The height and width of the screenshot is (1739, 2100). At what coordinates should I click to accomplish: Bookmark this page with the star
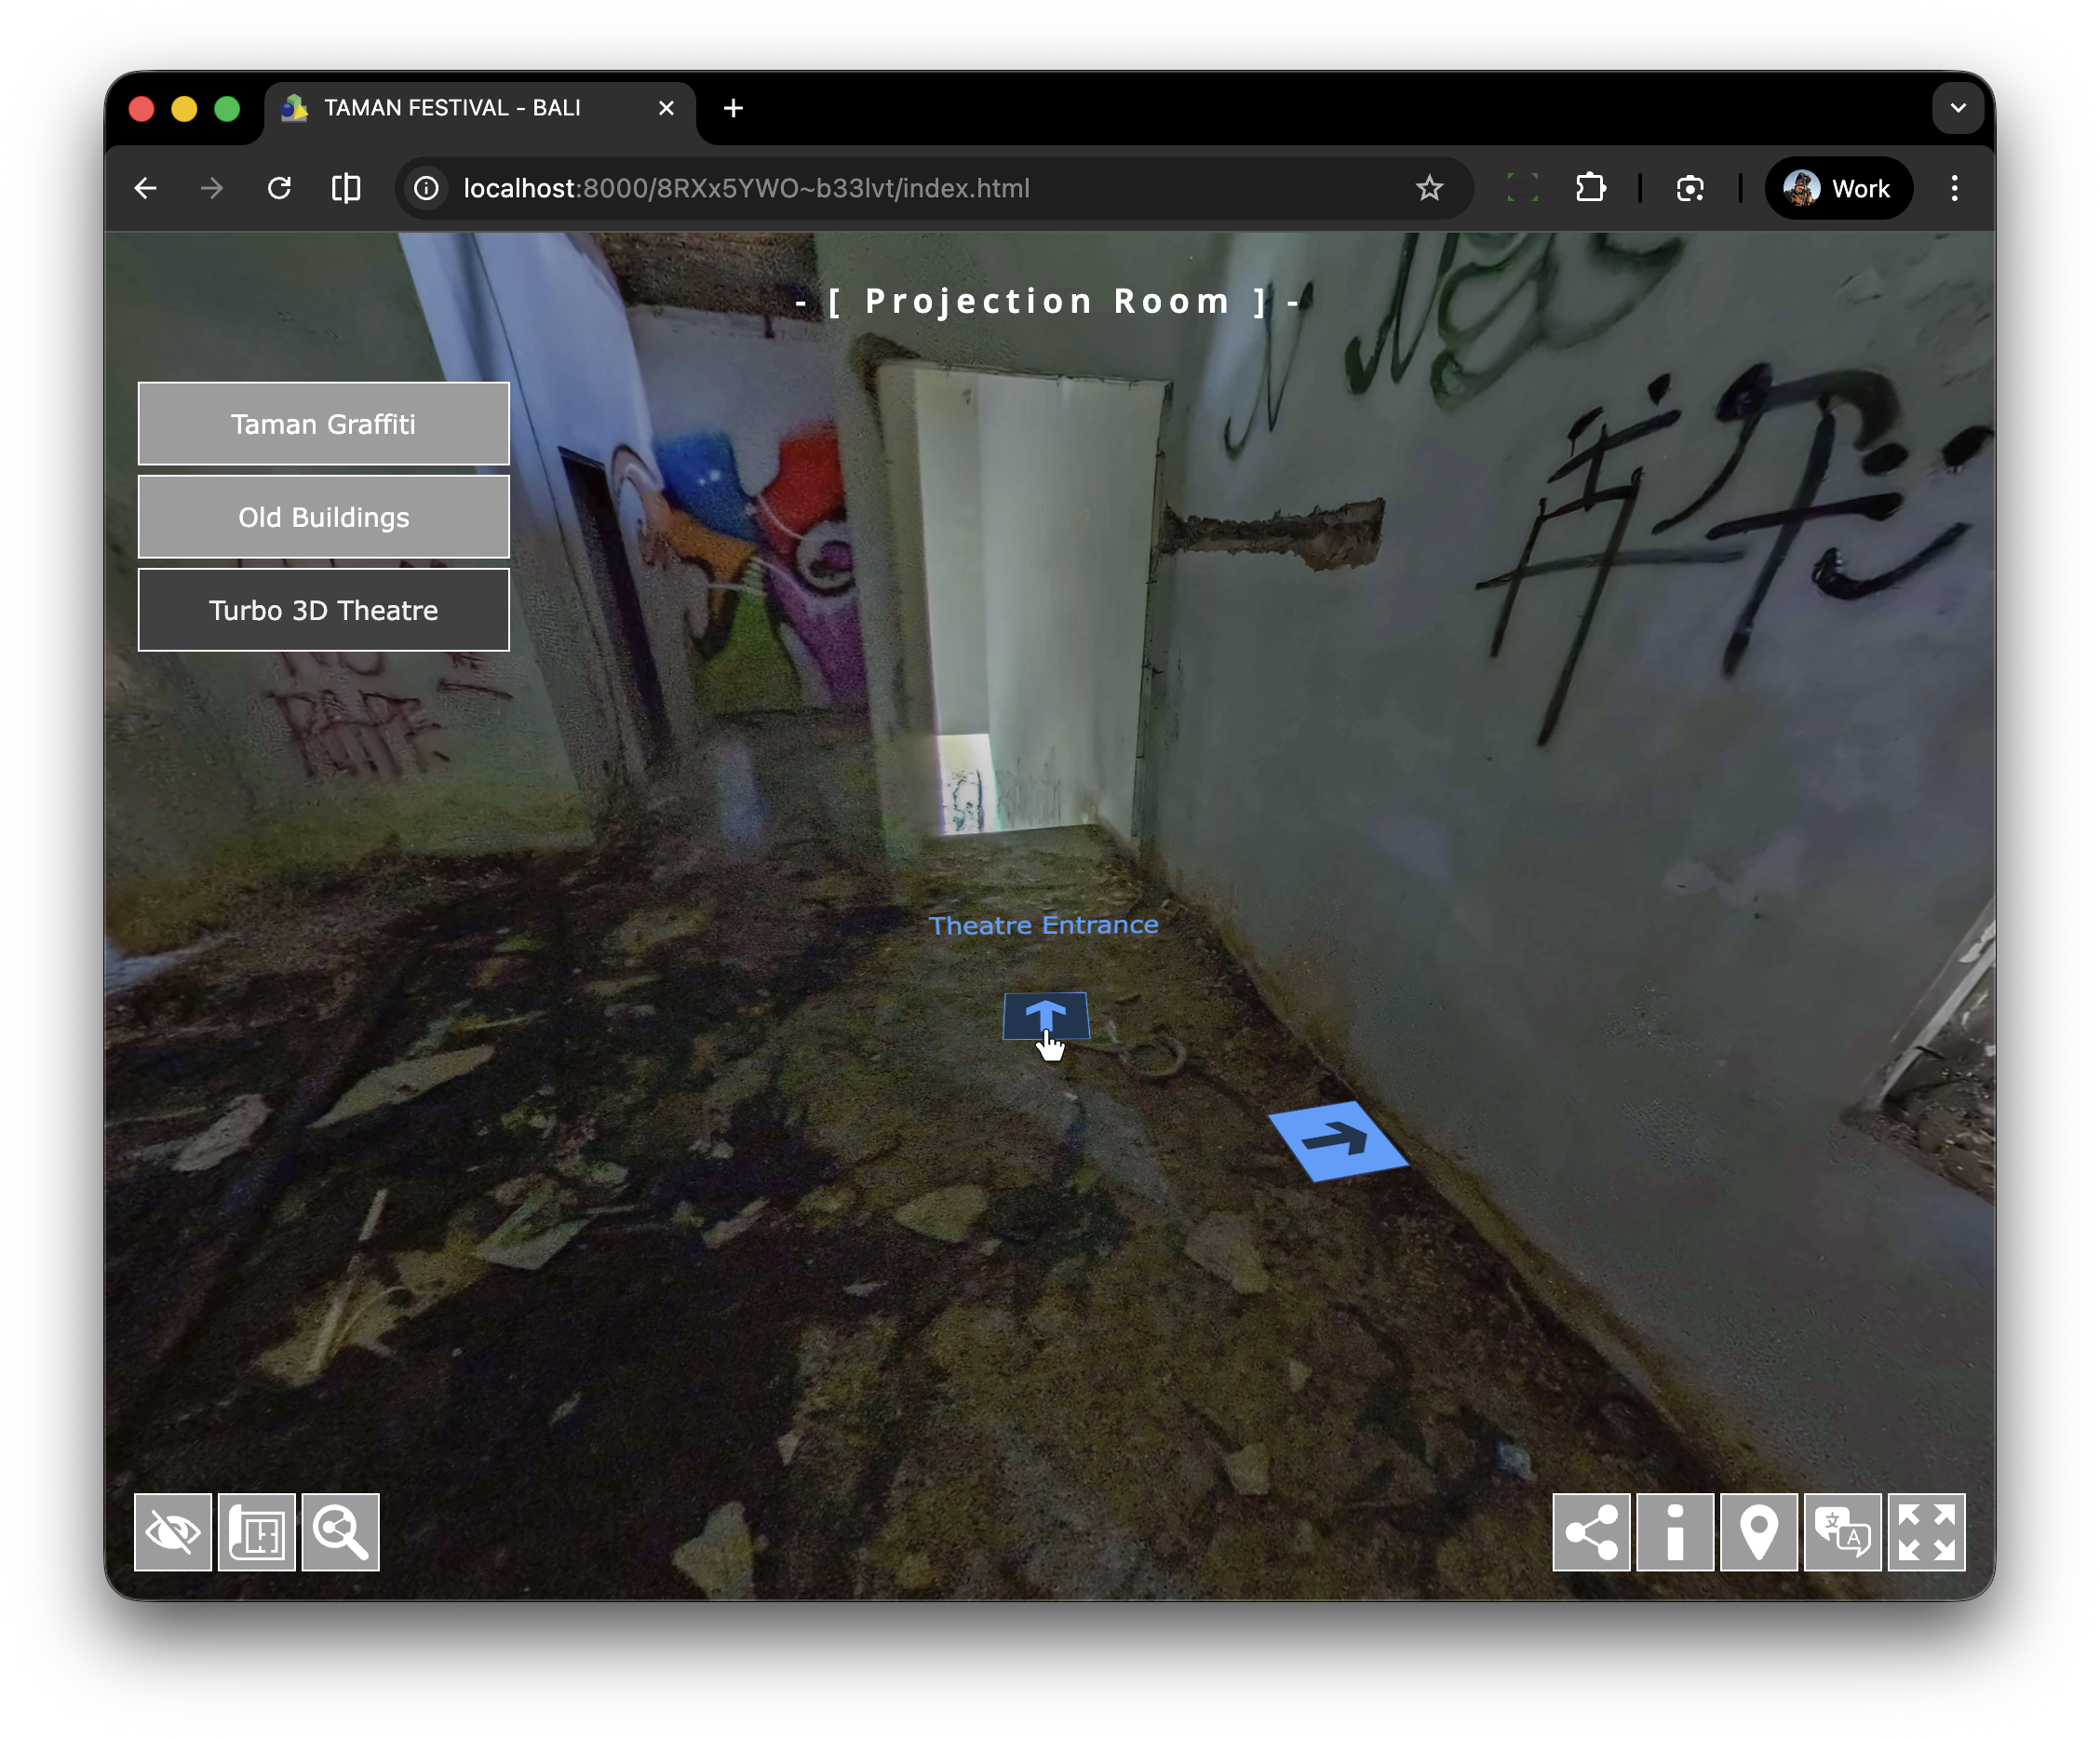(1429, 188)
